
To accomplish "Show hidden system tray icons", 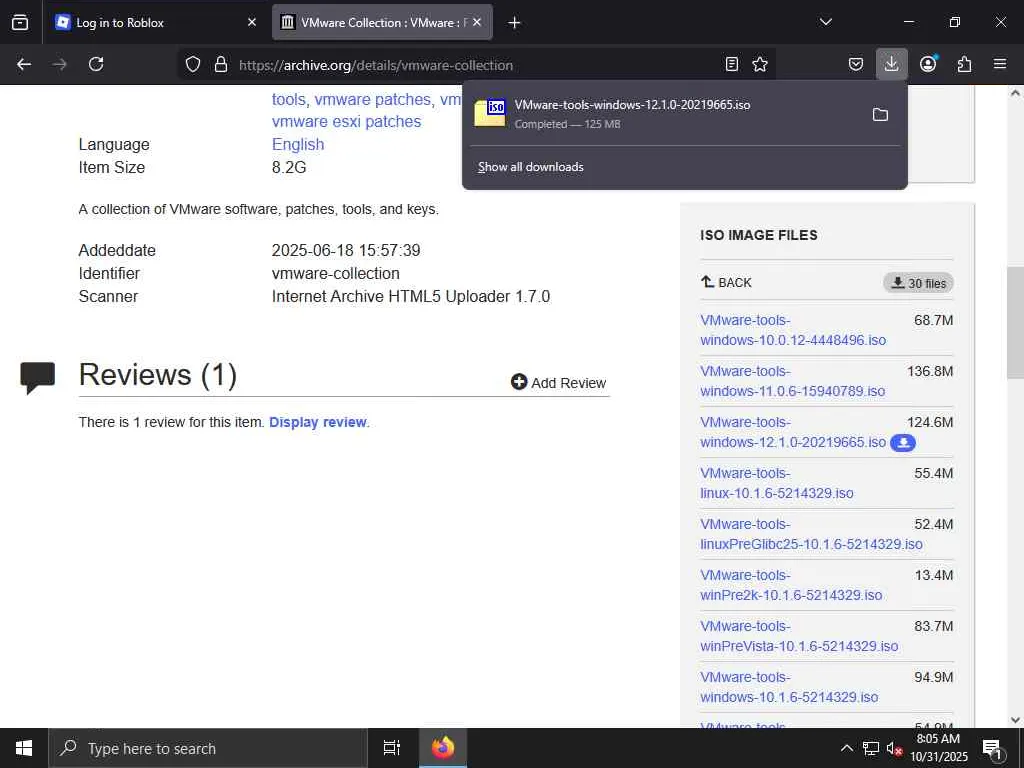I will (846, 748).
